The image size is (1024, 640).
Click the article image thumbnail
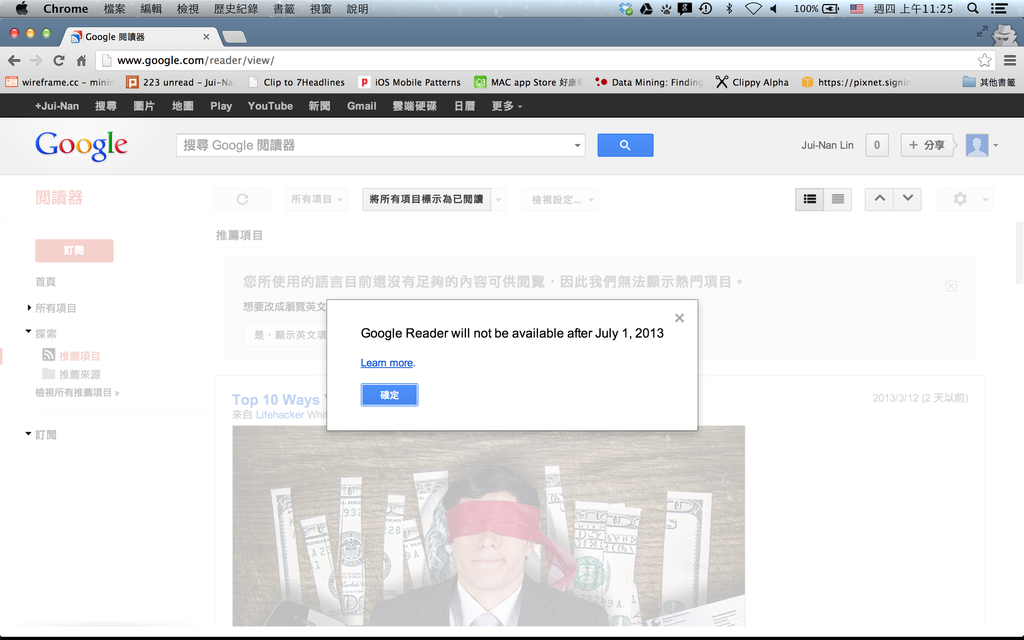click(x=488, y=526)
